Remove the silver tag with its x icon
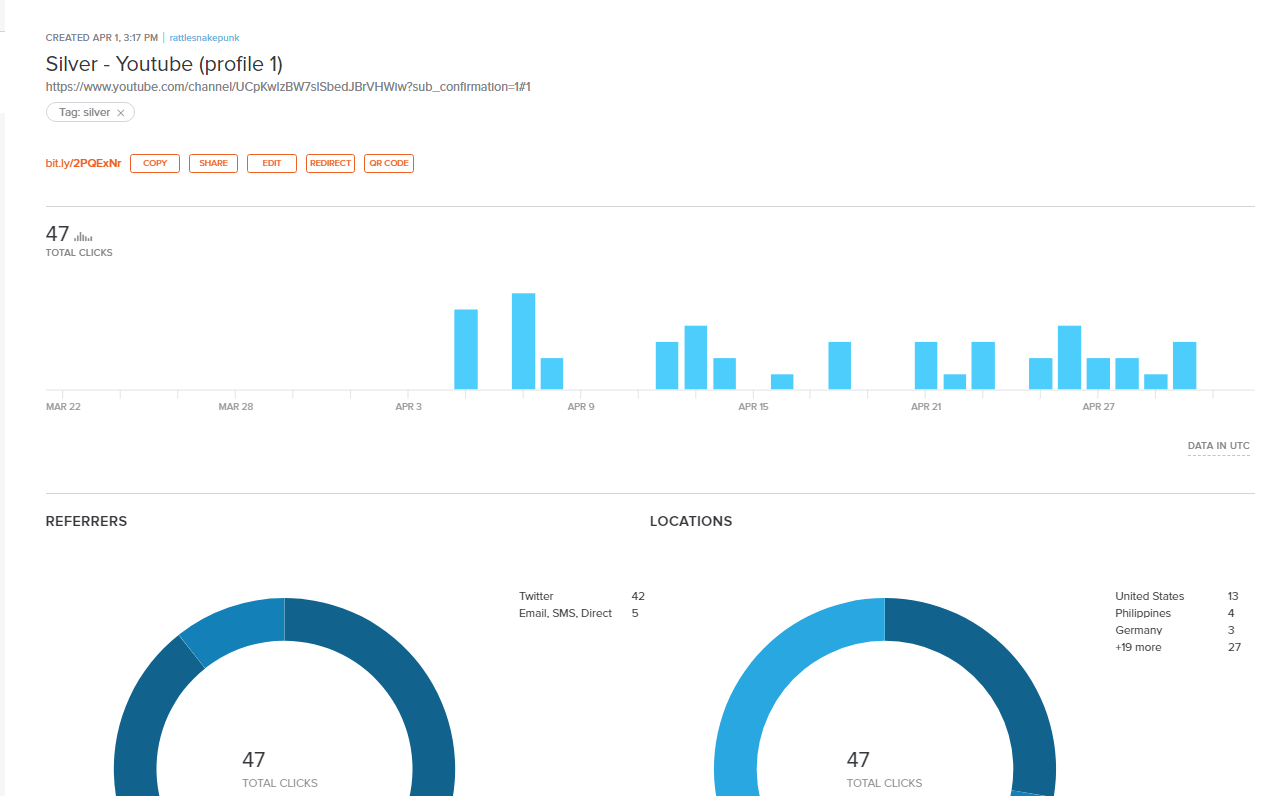This screenshot has width=1272, height=796. pos(121,113)
